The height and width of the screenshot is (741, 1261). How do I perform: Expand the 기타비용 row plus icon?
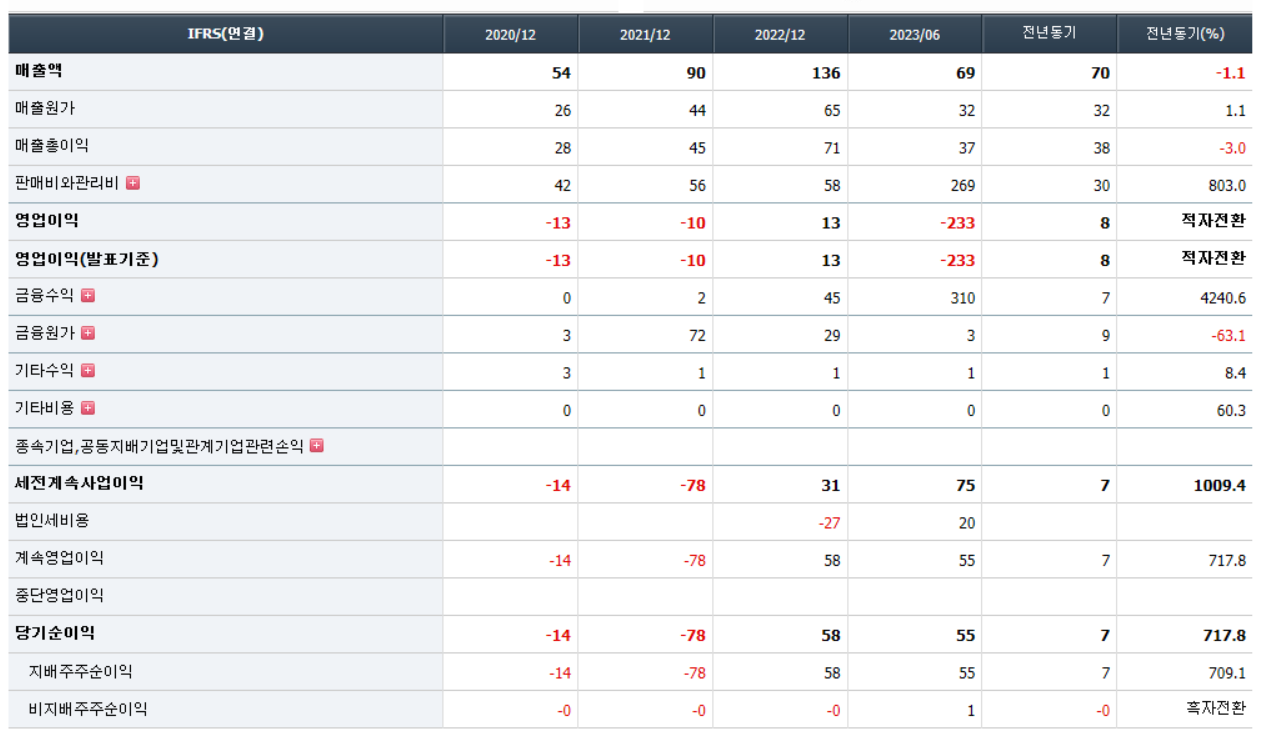point(88,408)
